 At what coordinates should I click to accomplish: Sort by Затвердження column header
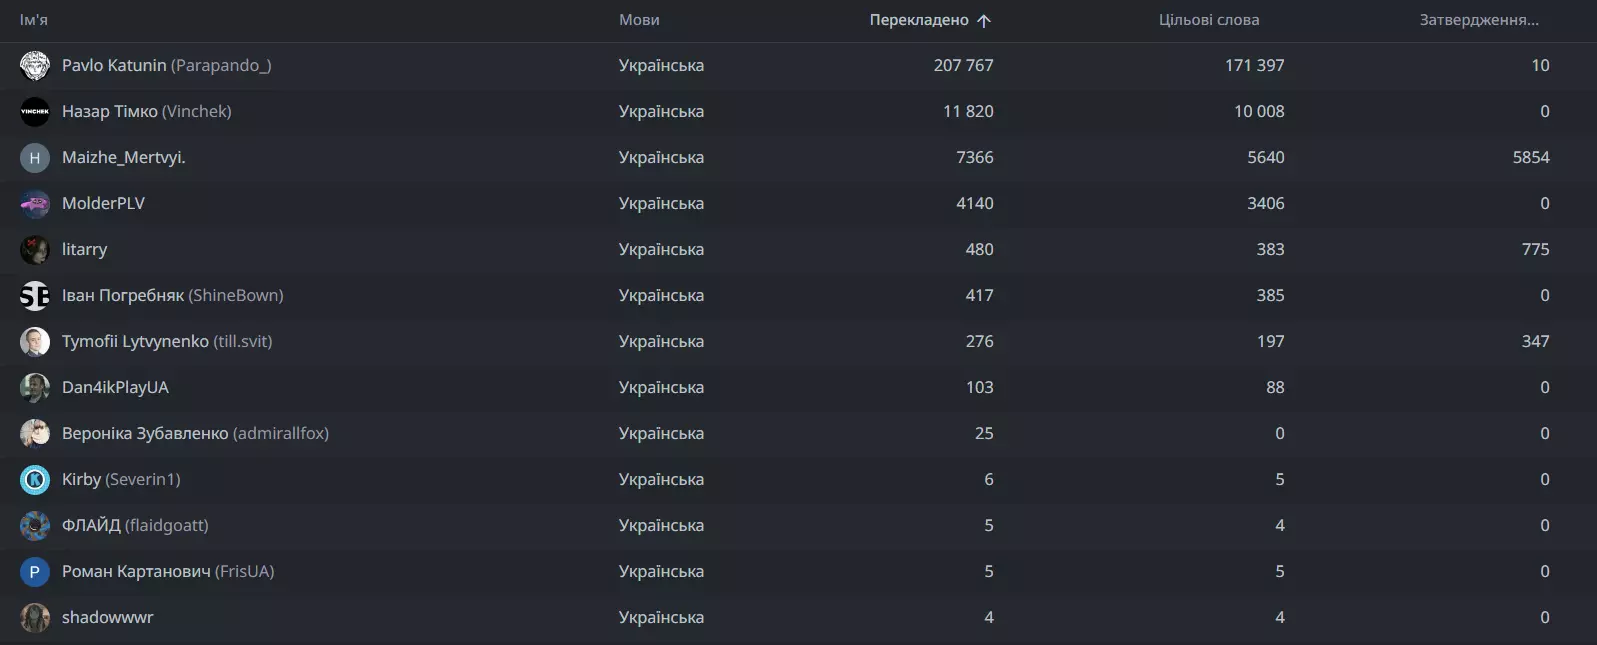tap(1478, 20)
